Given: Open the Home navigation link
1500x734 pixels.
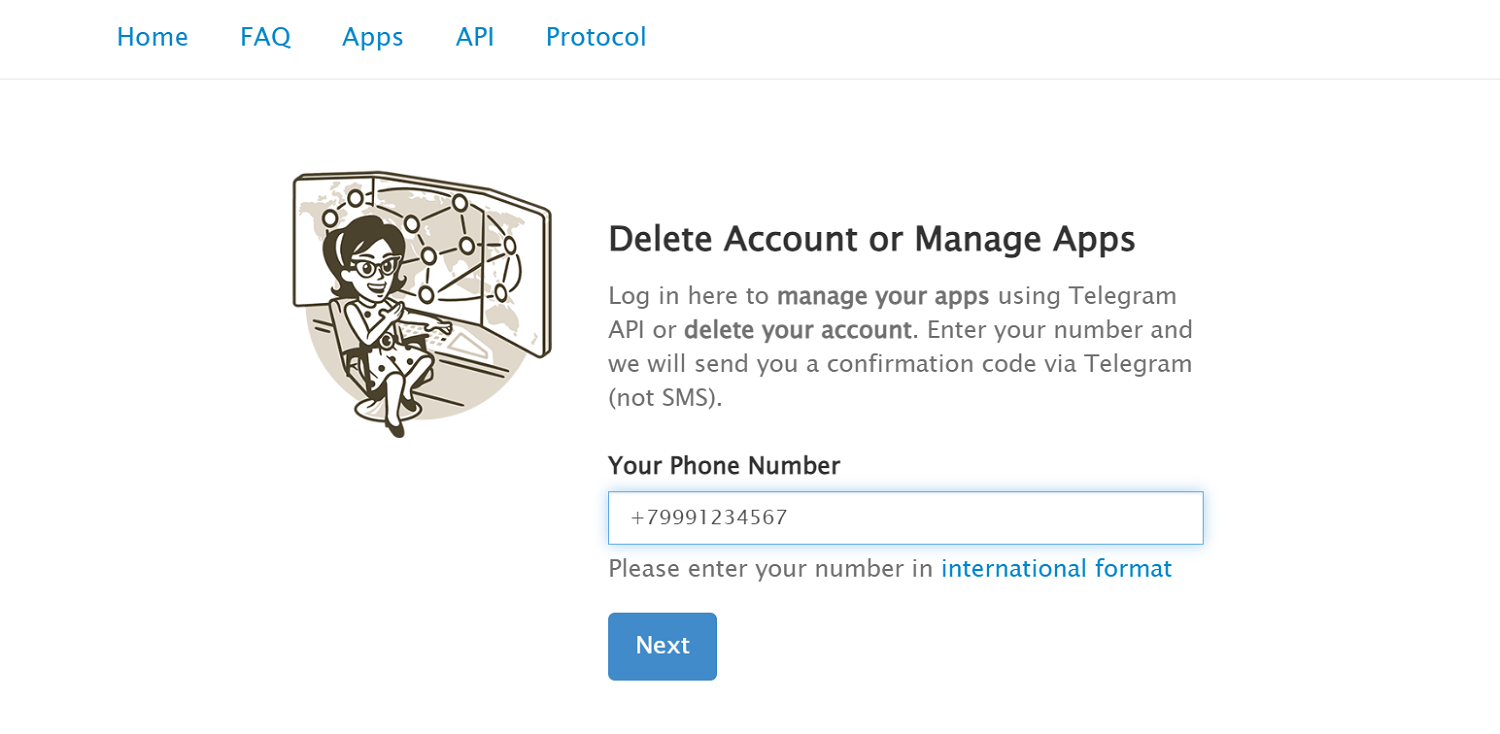Looking at the screenshot, I should tap(152, 37).
